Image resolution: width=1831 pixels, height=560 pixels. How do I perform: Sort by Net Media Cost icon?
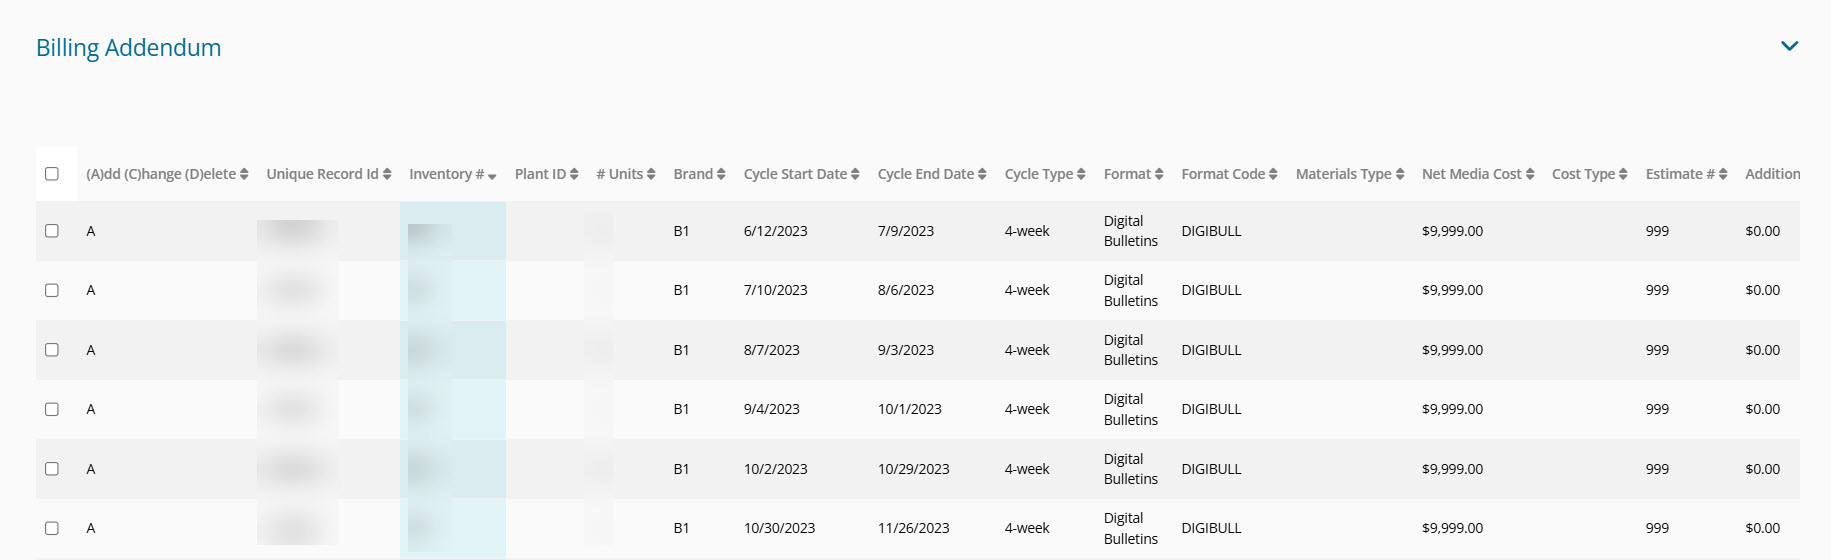coord(1530,174)
